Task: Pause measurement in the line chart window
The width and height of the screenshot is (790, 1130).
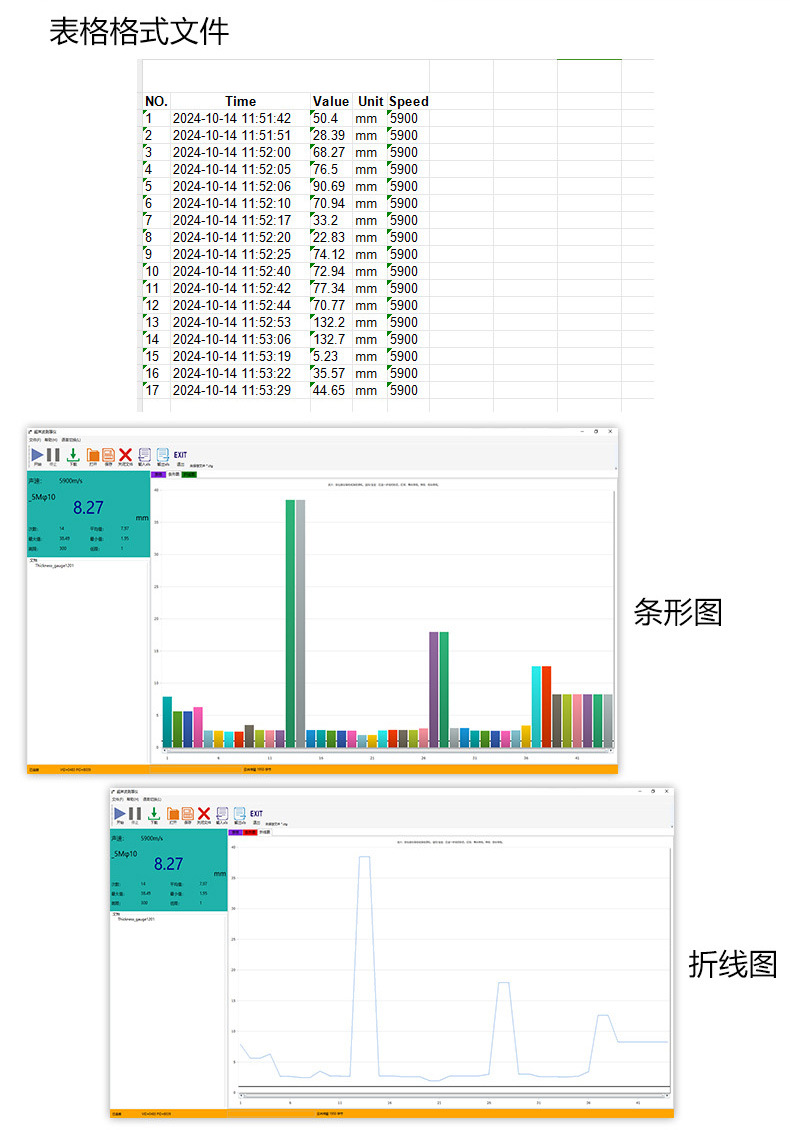Action: (x=135, y=814)
